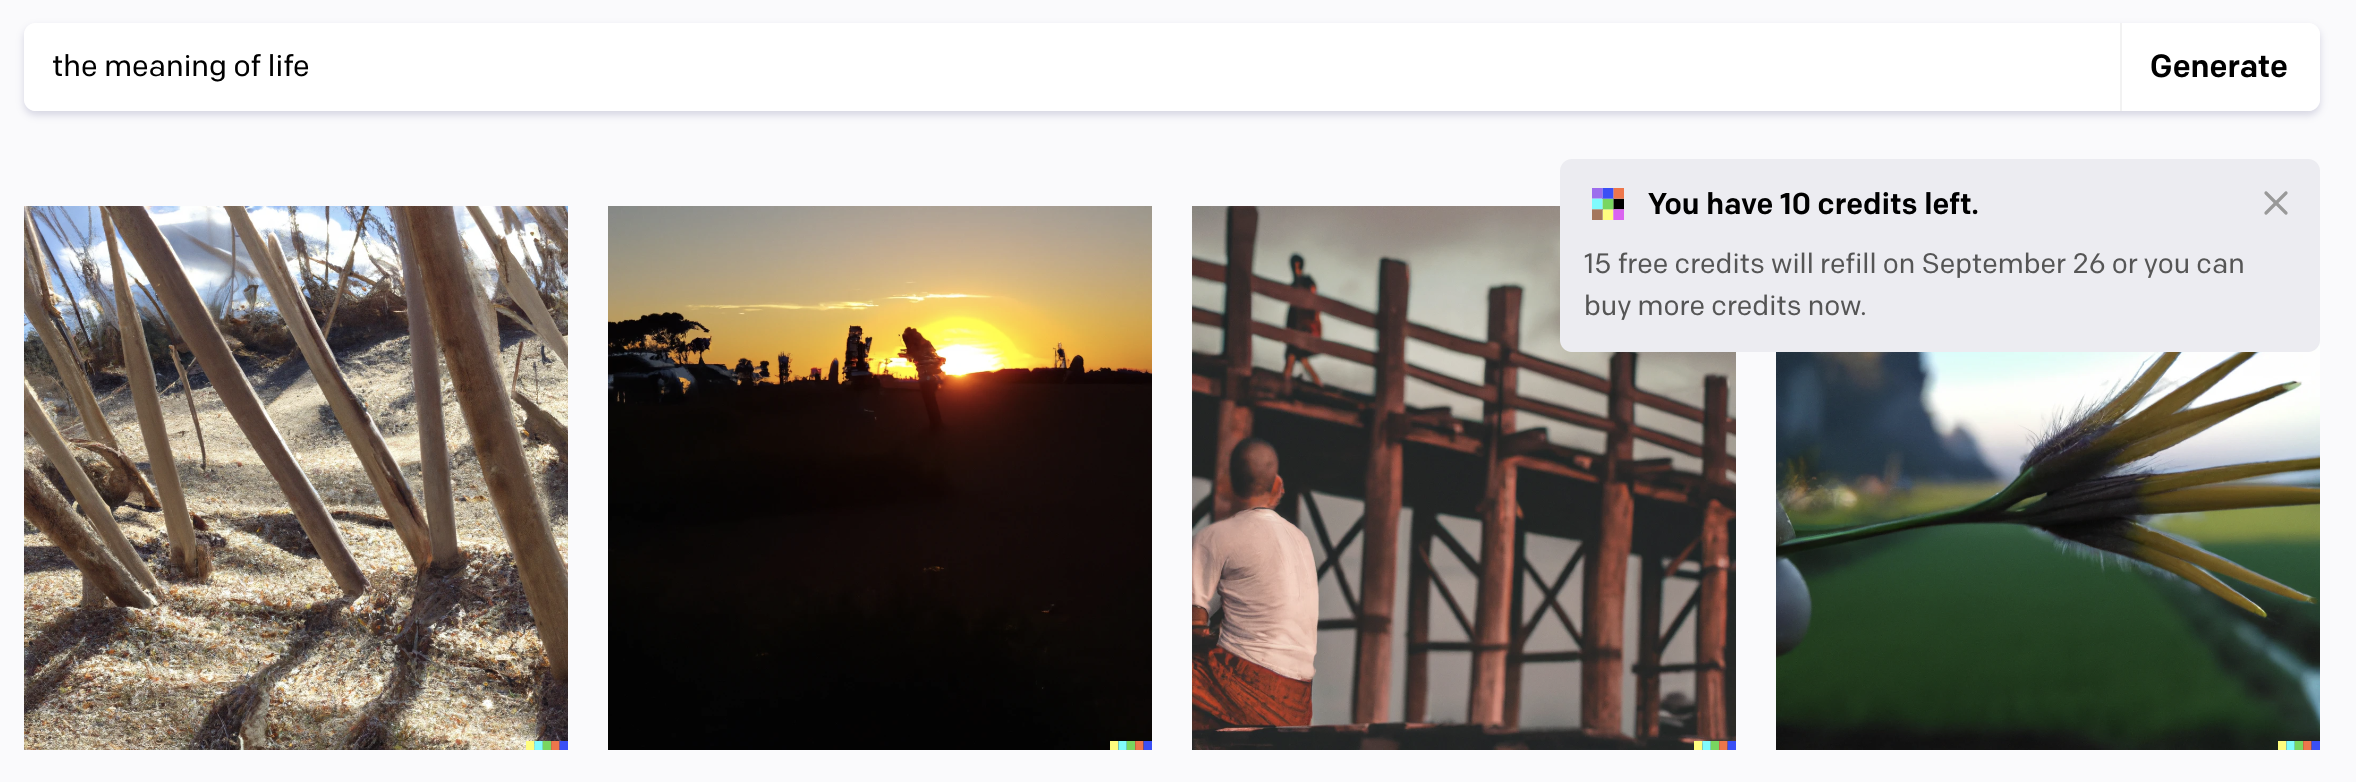Click the color-bar watermark on the sunset image
2356x782 pixels.
1131,745
